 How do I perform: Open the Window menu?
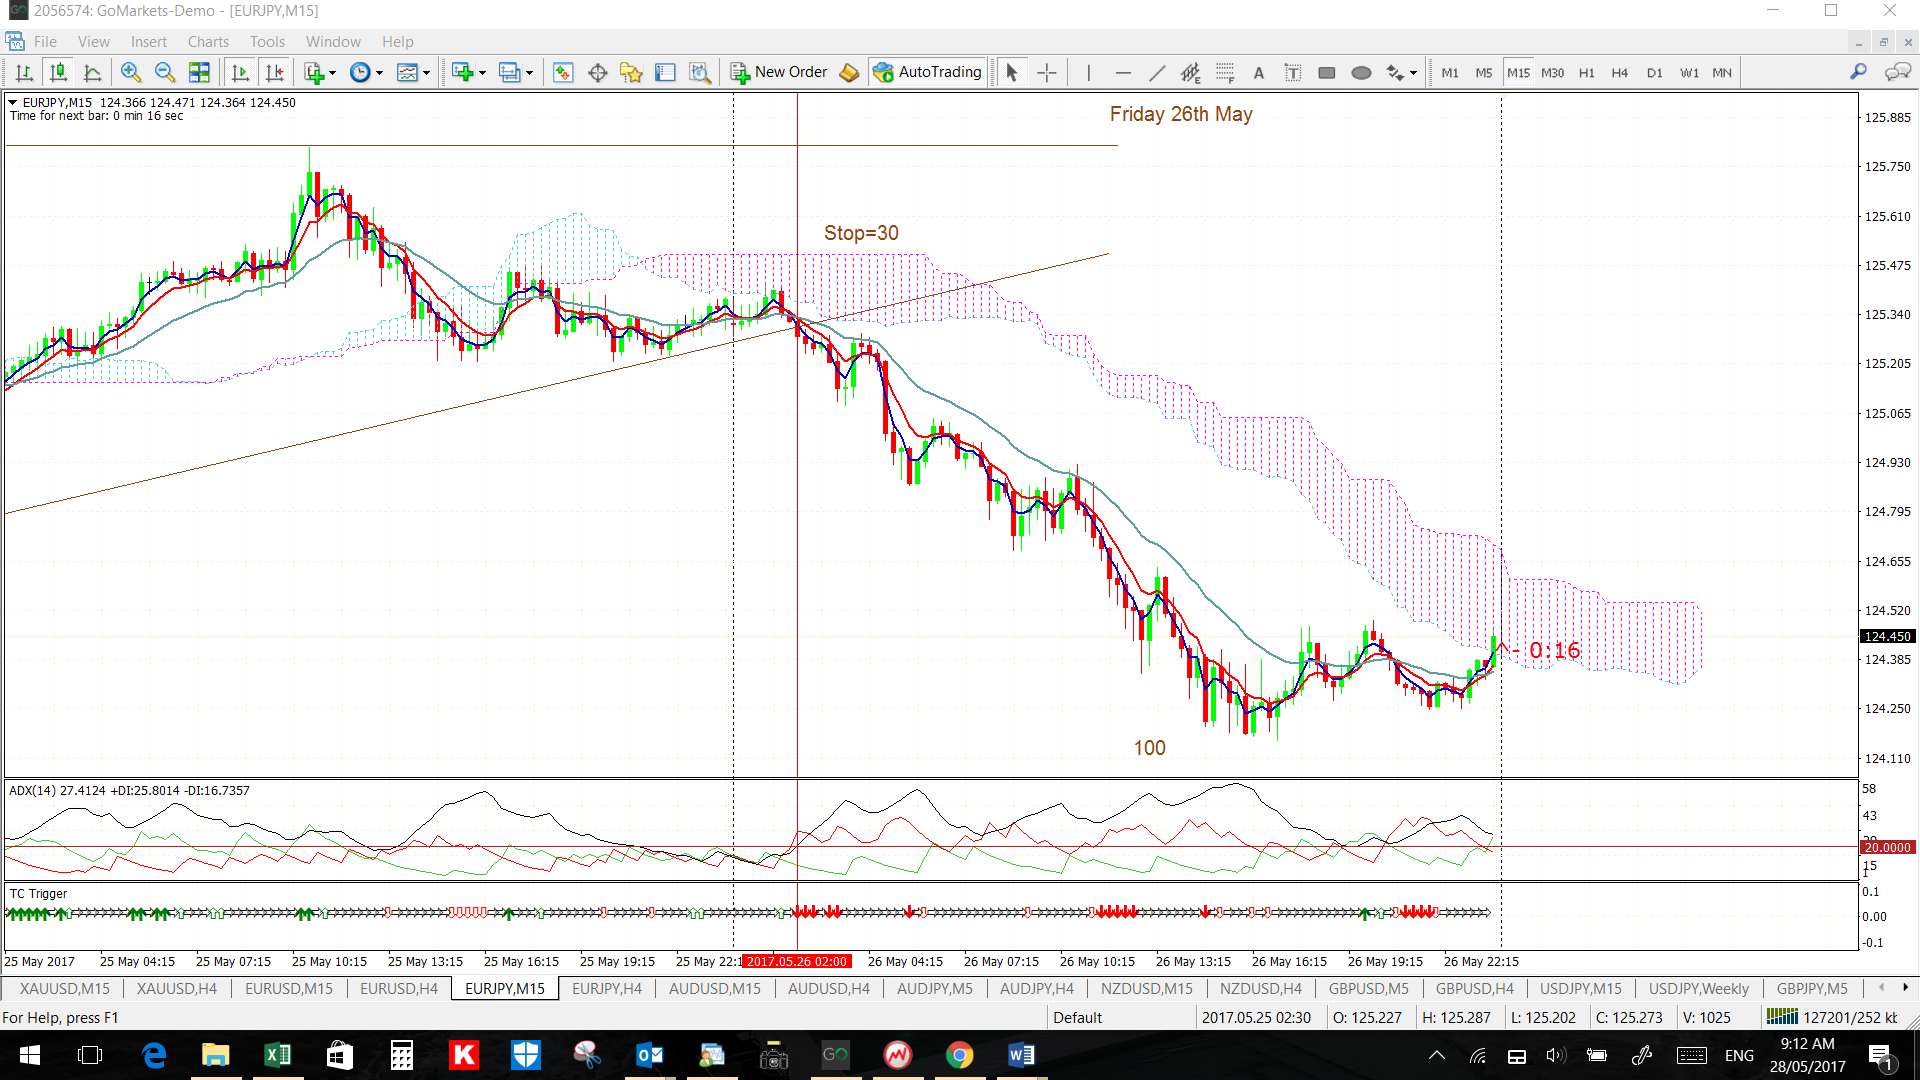[x=333, y=41]
